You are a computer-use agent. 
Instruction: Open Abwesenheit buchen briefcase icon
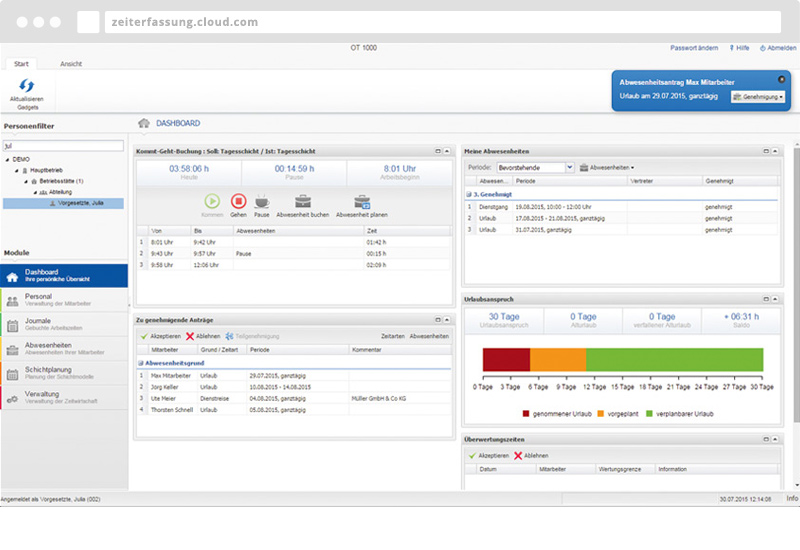(x=303, y=201)
